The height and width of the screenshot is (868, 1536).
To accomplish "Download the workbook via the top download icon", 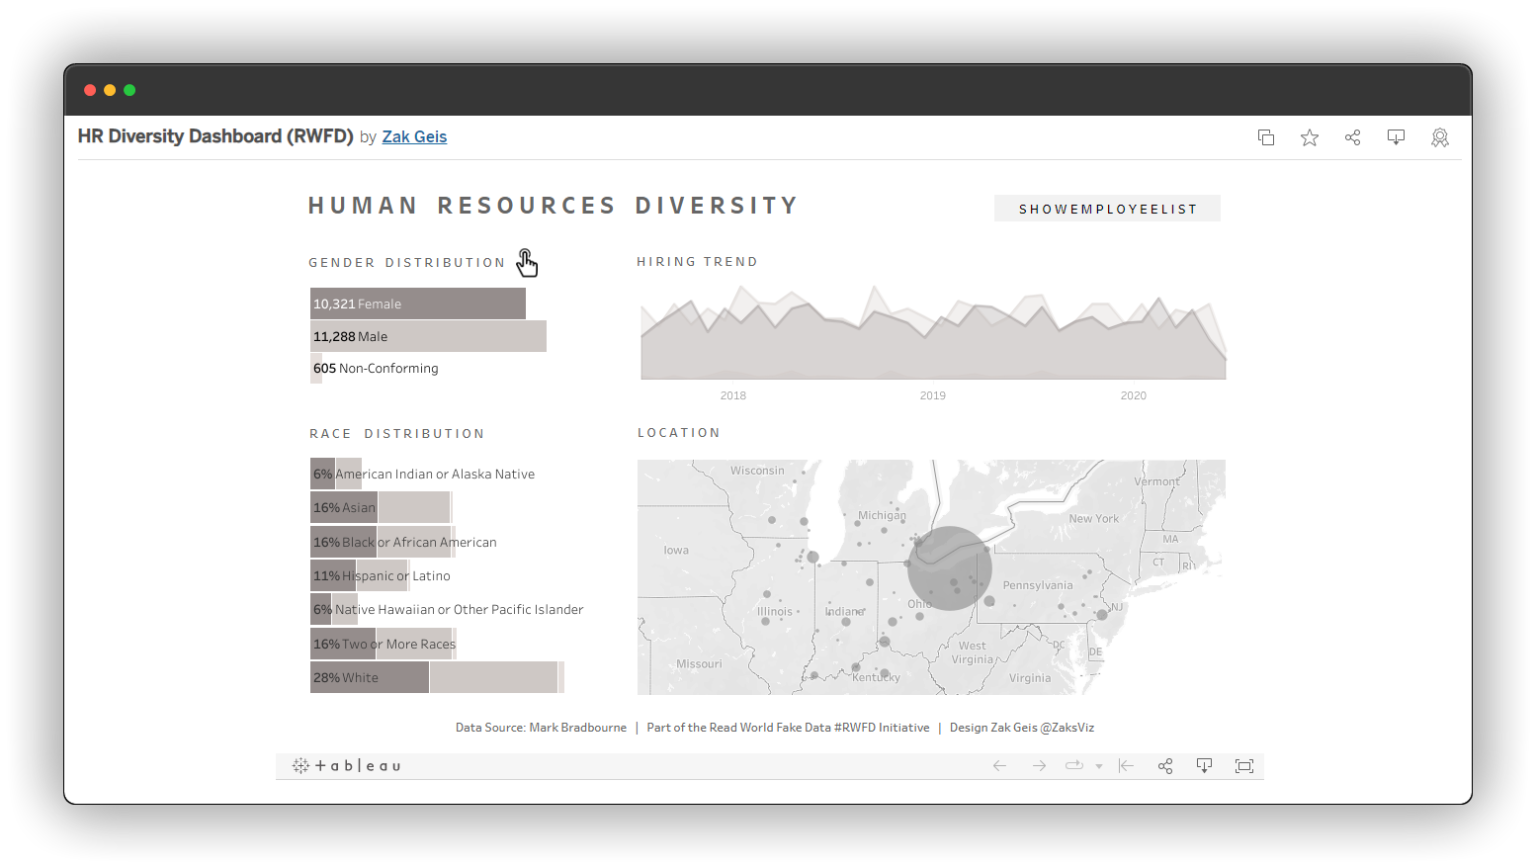I will (1396, 137).
